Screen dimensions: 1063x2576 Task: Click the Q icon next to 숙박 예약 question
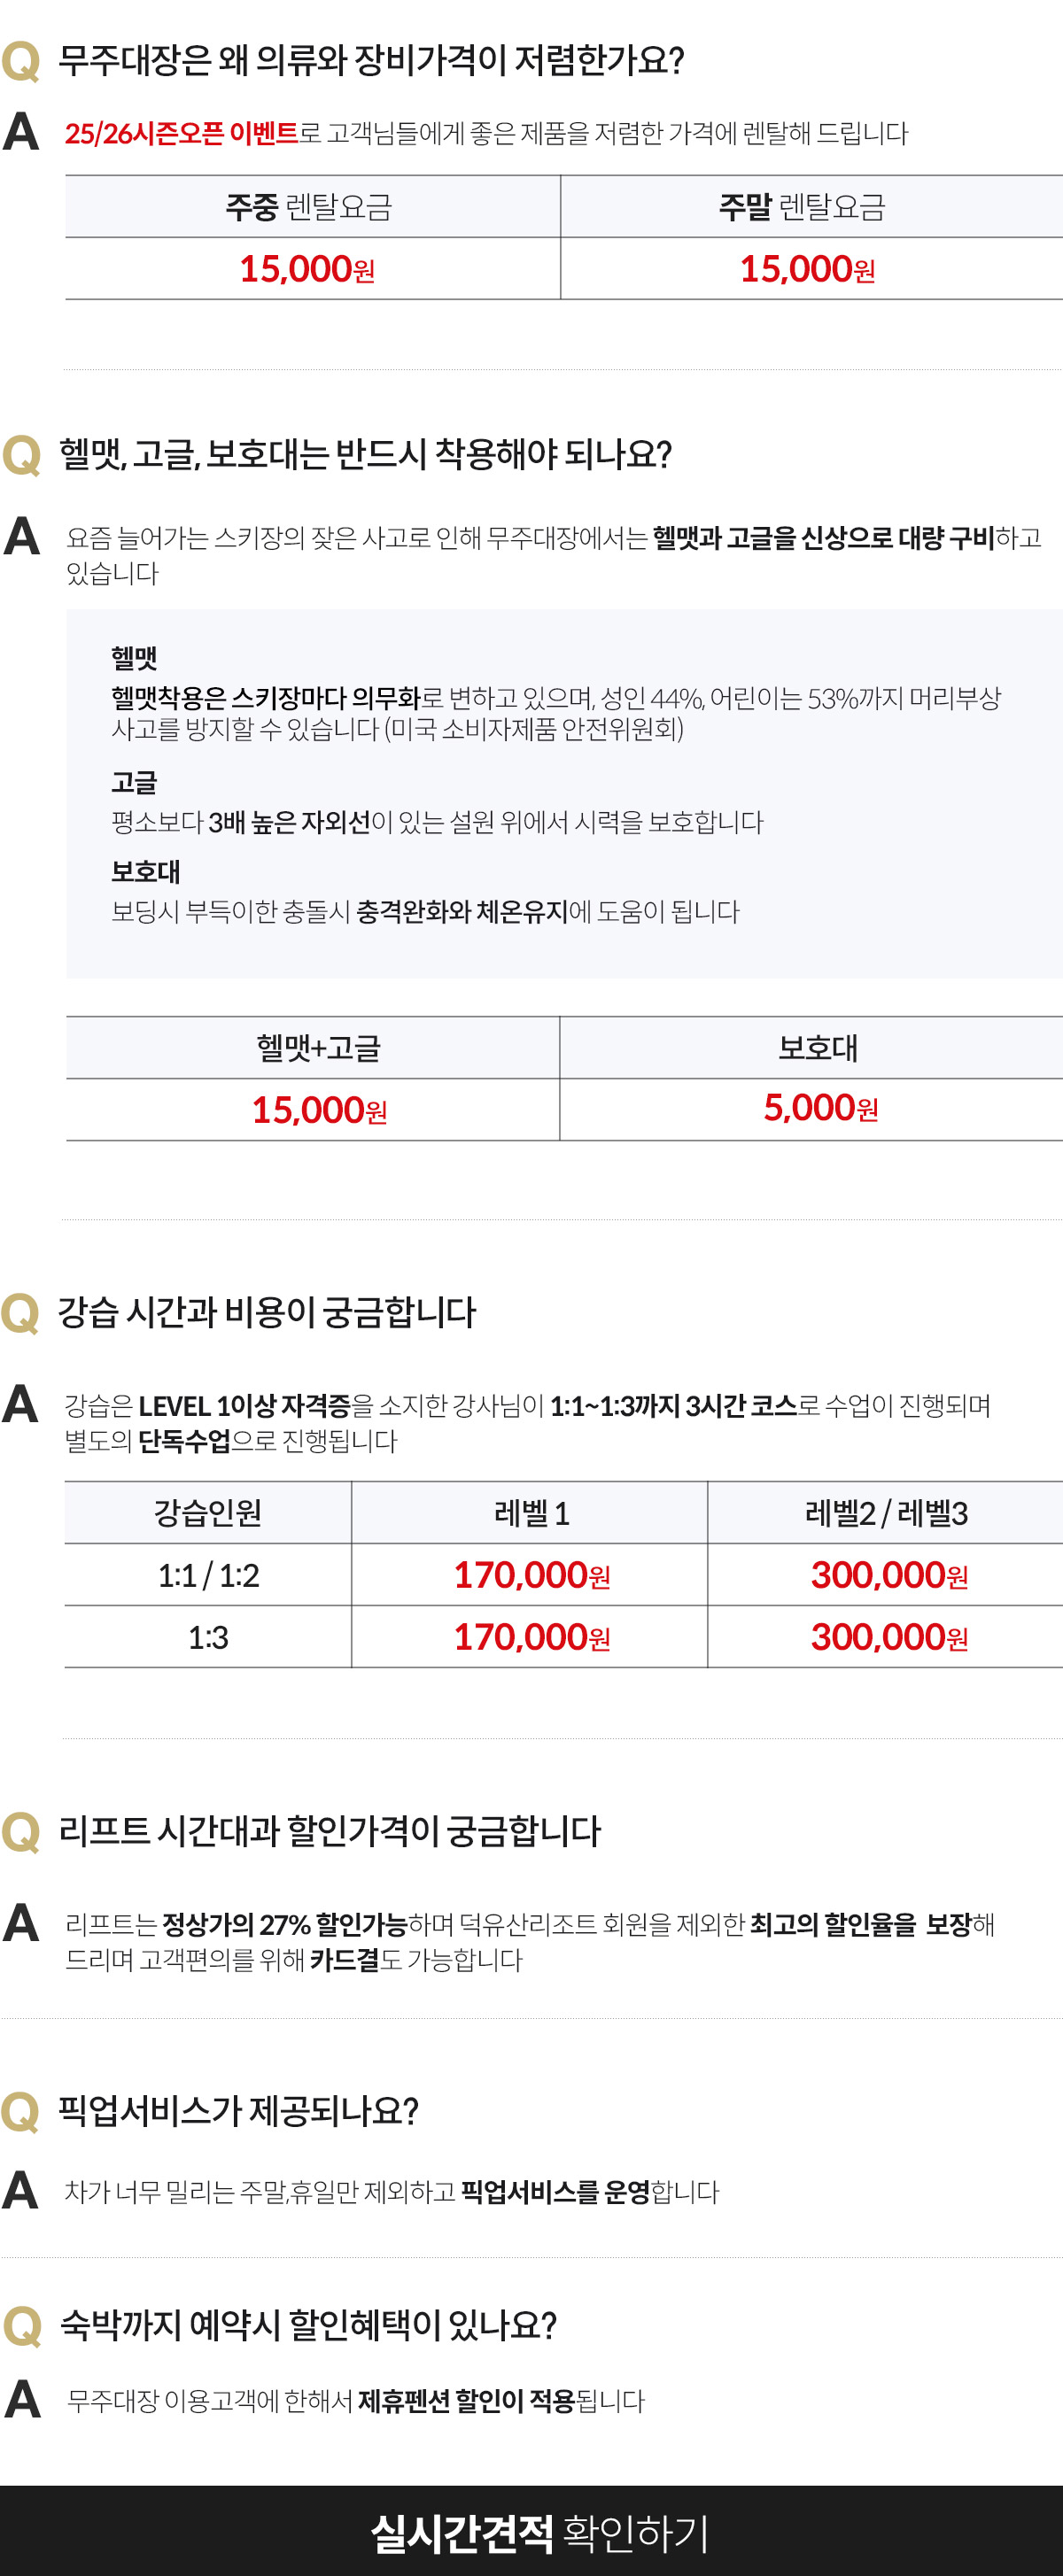click(x=22, y=2326)
